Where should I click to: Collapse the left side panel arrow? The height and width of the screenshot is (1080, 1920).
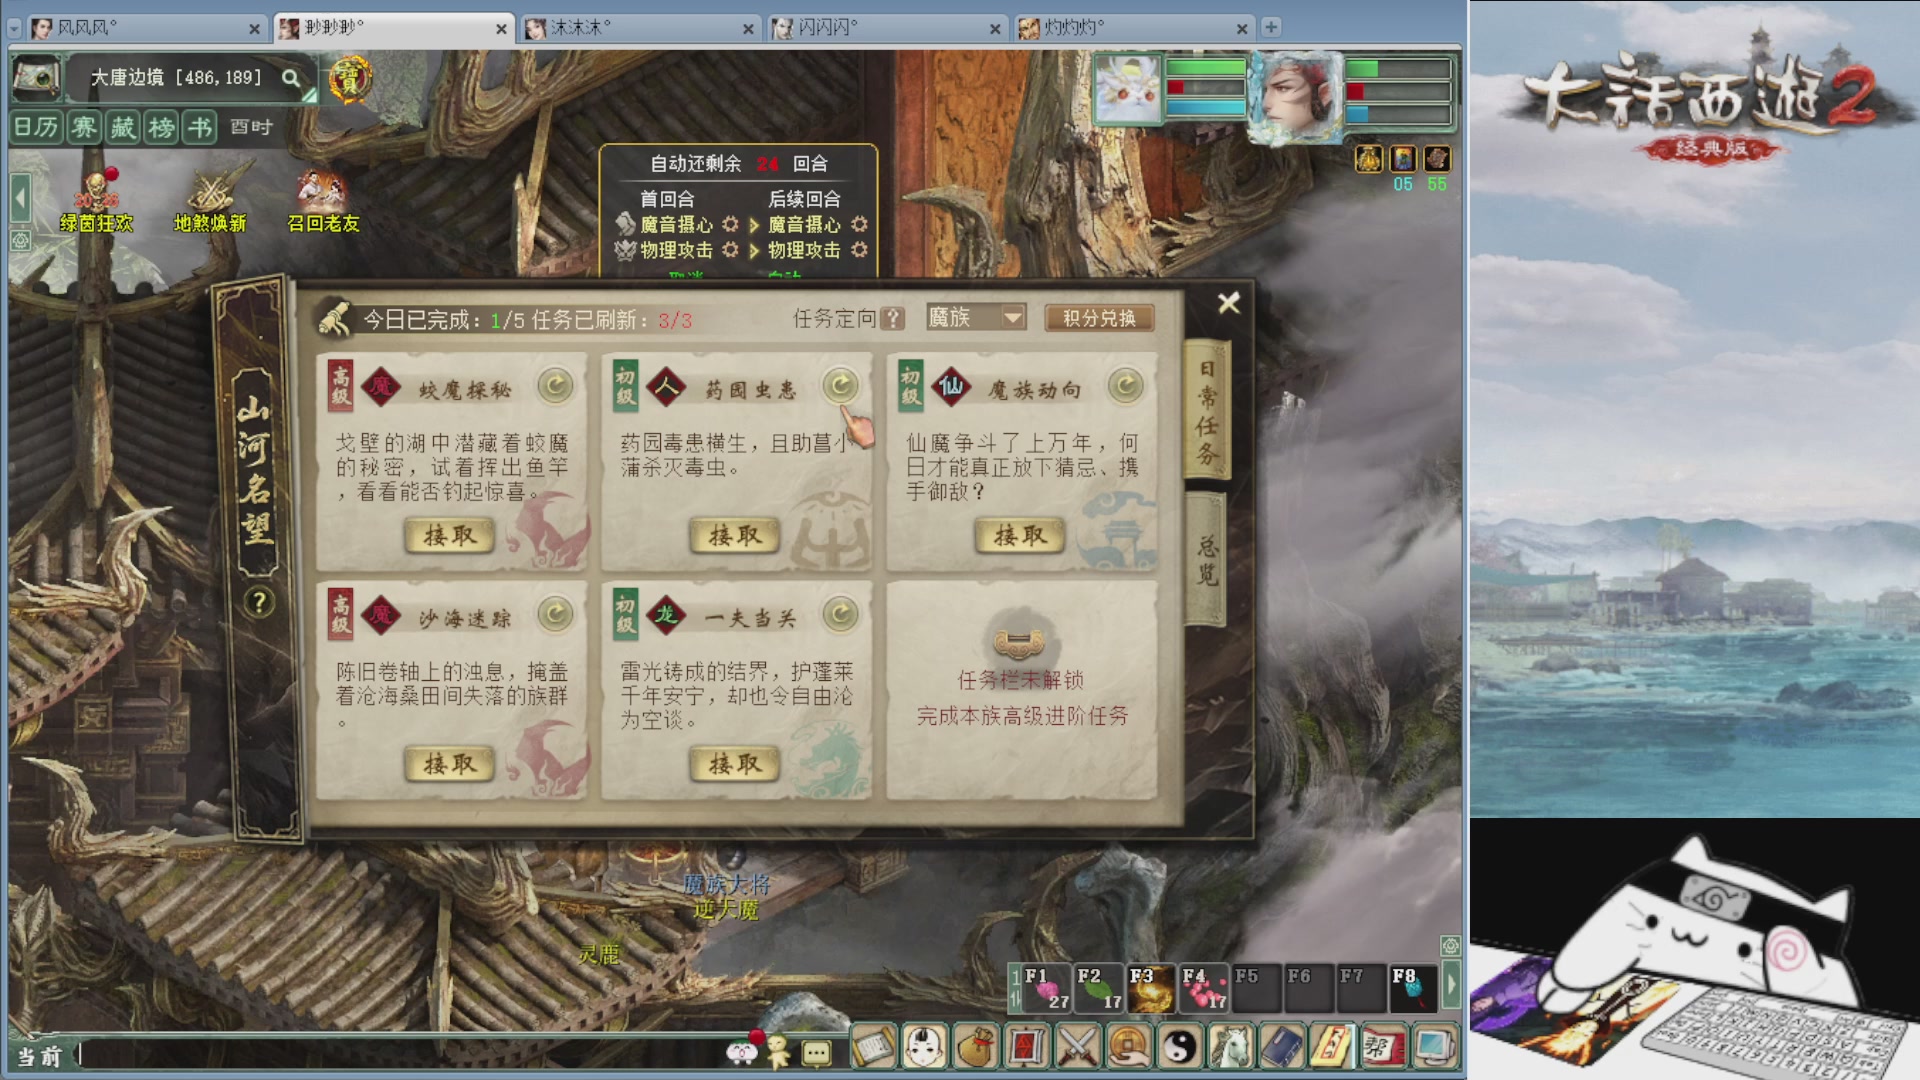[20, 198]
